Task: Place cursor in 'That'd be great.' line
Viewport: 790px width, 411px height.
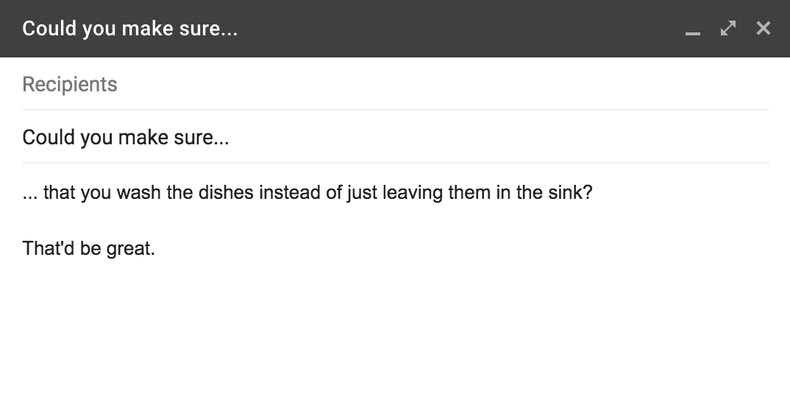Action: [x=88, y=248]
